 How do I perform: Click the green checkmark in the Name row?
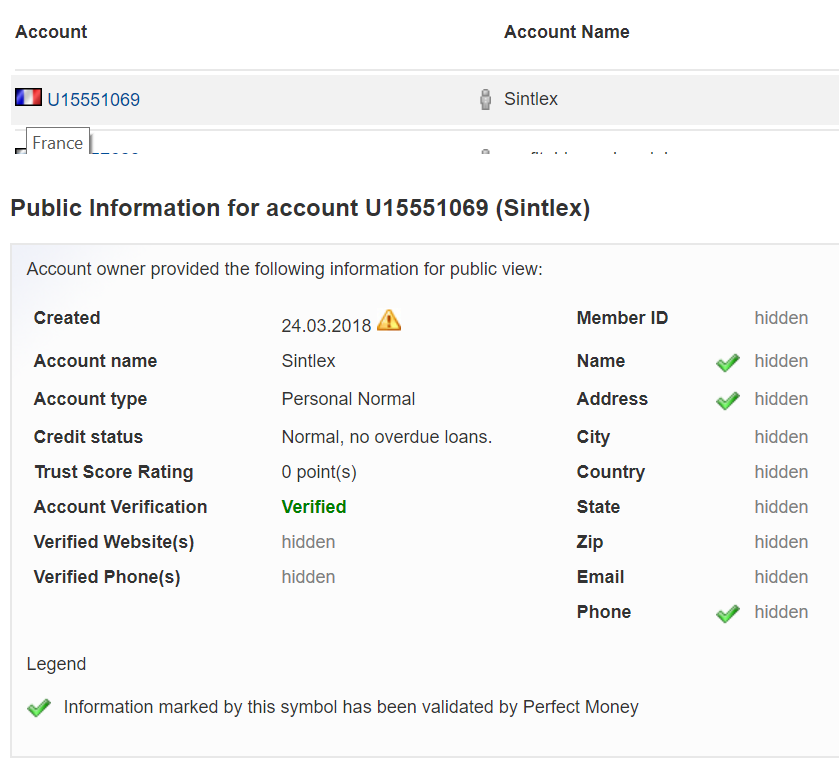coord(728,362)
